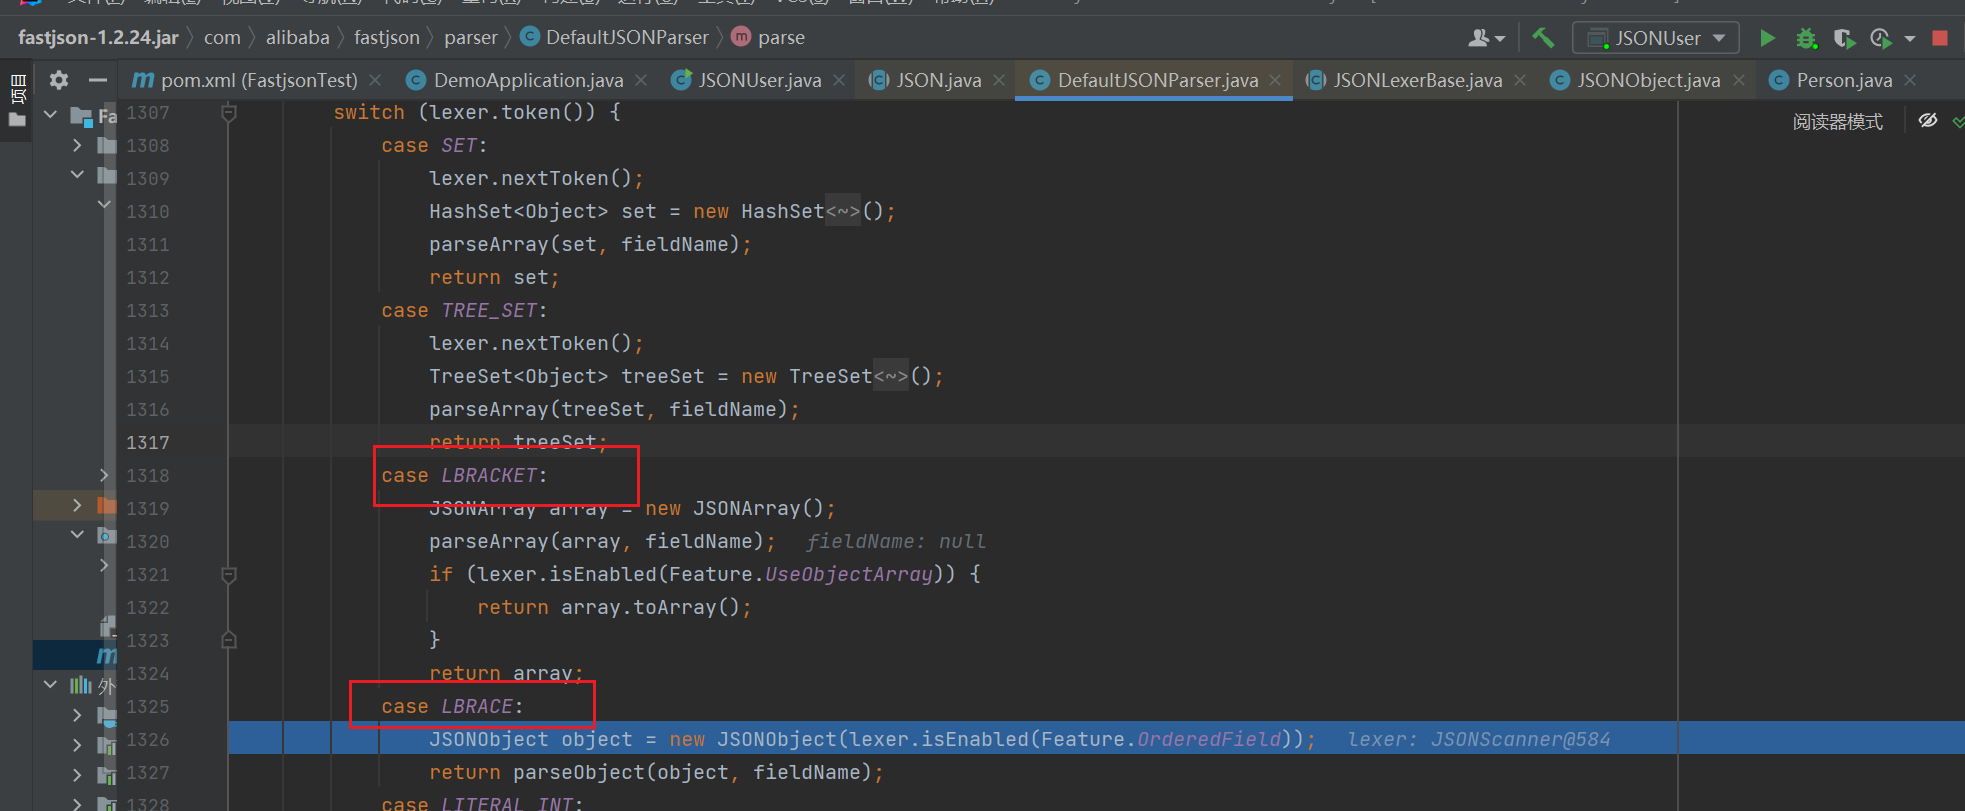Click 'Feature.UseObjectArray' in the if statement
The image size is (1965, 811).
coord(800,574)
